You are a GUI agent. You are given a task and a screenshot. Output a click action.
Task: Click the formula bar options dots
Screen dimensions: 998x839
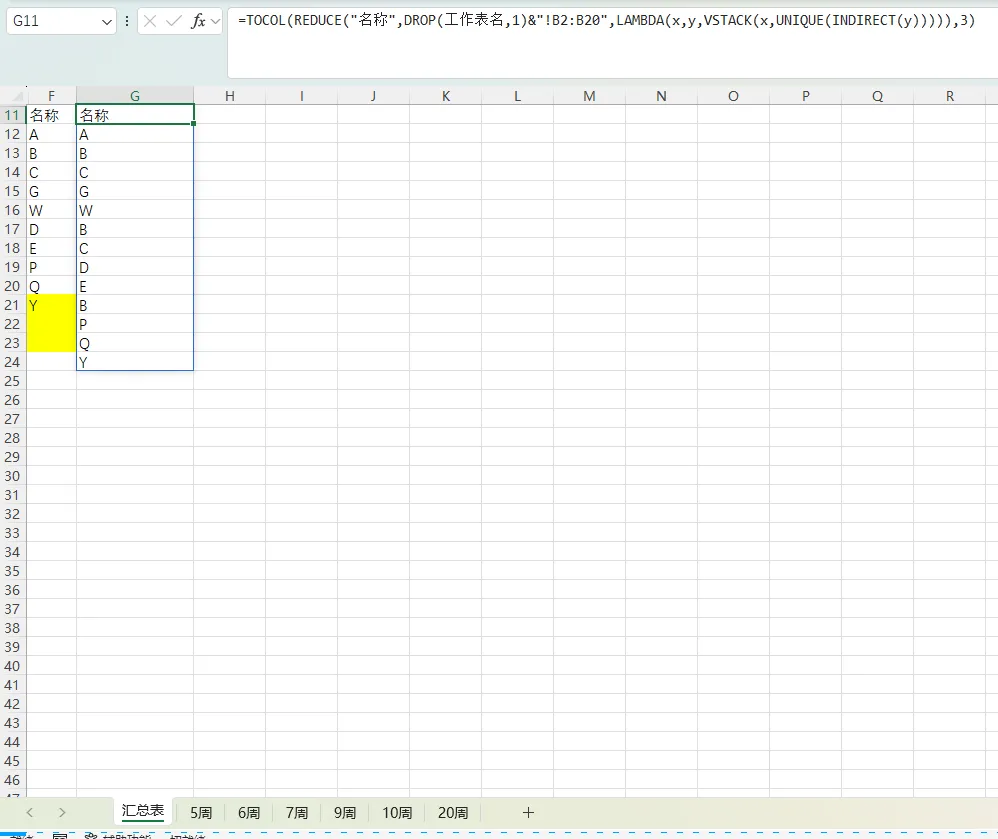[127, 21]
